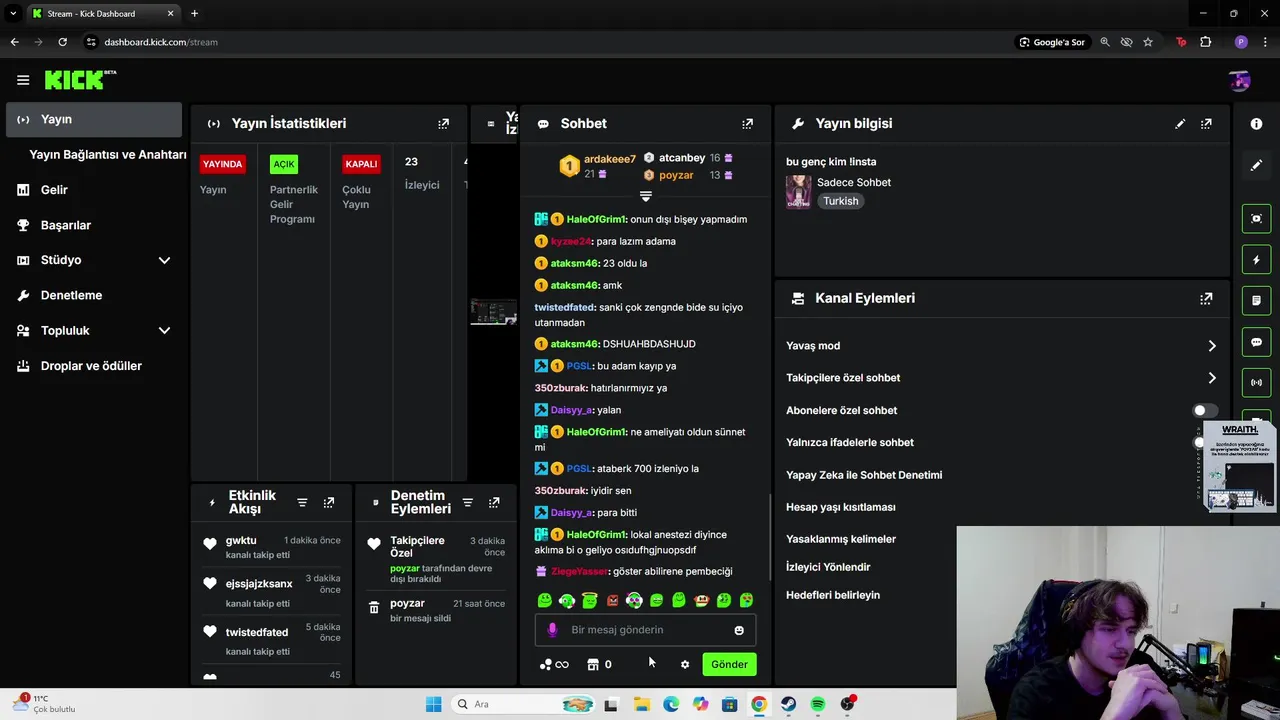1280x720 pixels.
Task: Expand the Stüdyo sidebar section
Action: click(x=164, y=260)
